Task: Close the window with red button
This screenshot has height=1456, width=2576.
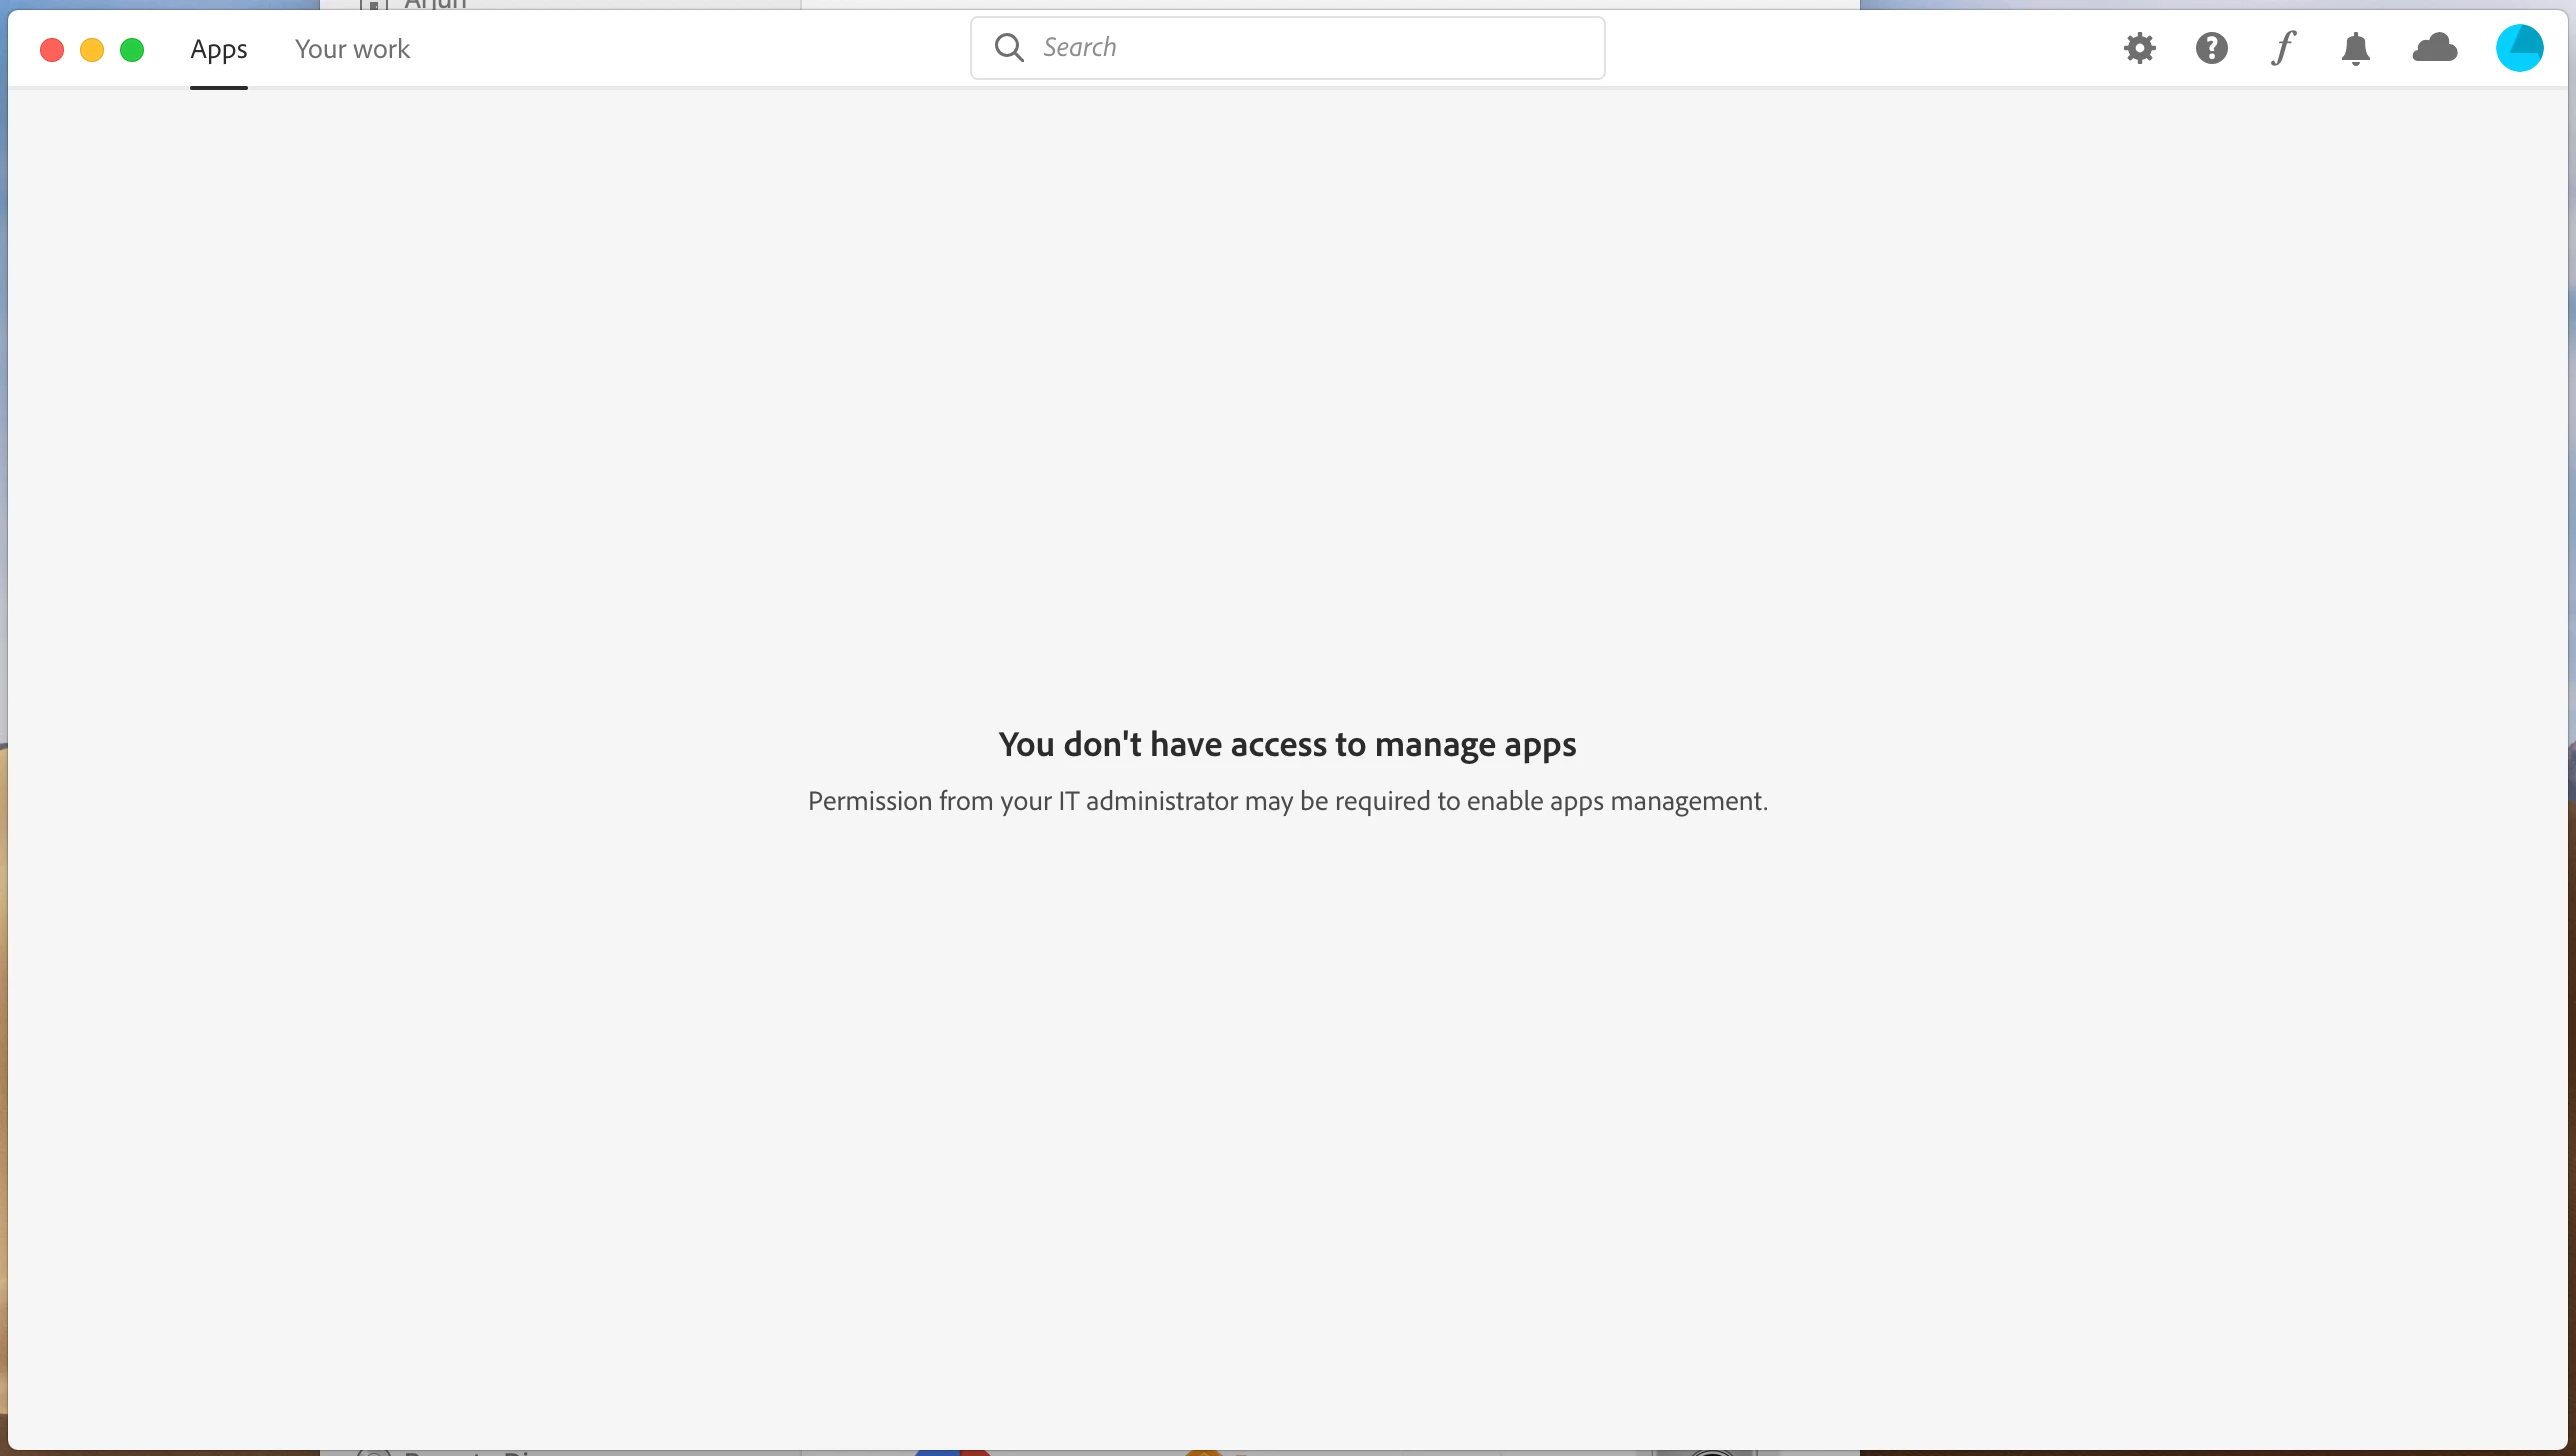Action: (52, 49)
